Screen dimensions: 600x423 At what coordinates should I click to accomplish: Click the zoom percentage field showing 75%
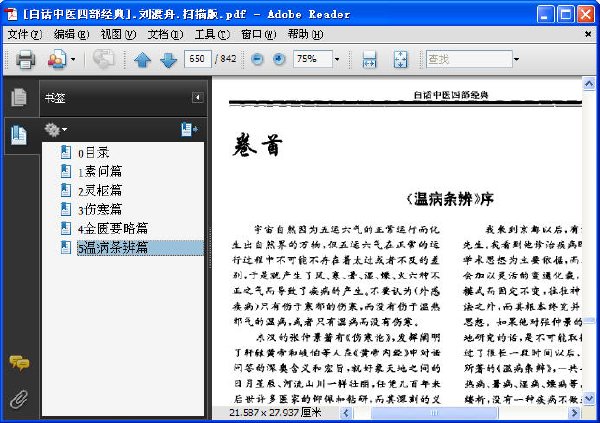coord(313,59)
